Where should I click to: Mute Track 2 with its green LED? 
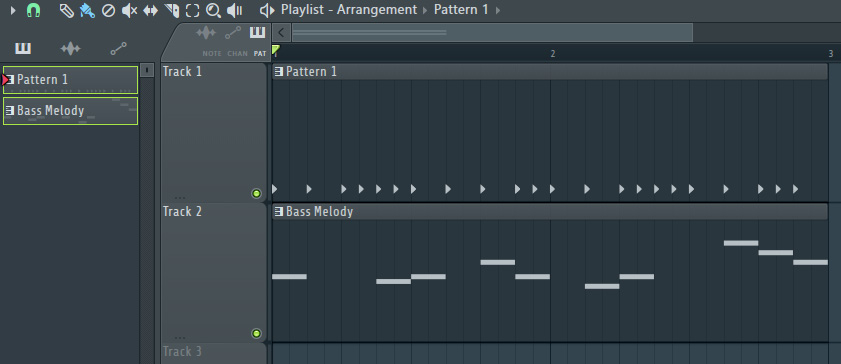click(256, 334)
